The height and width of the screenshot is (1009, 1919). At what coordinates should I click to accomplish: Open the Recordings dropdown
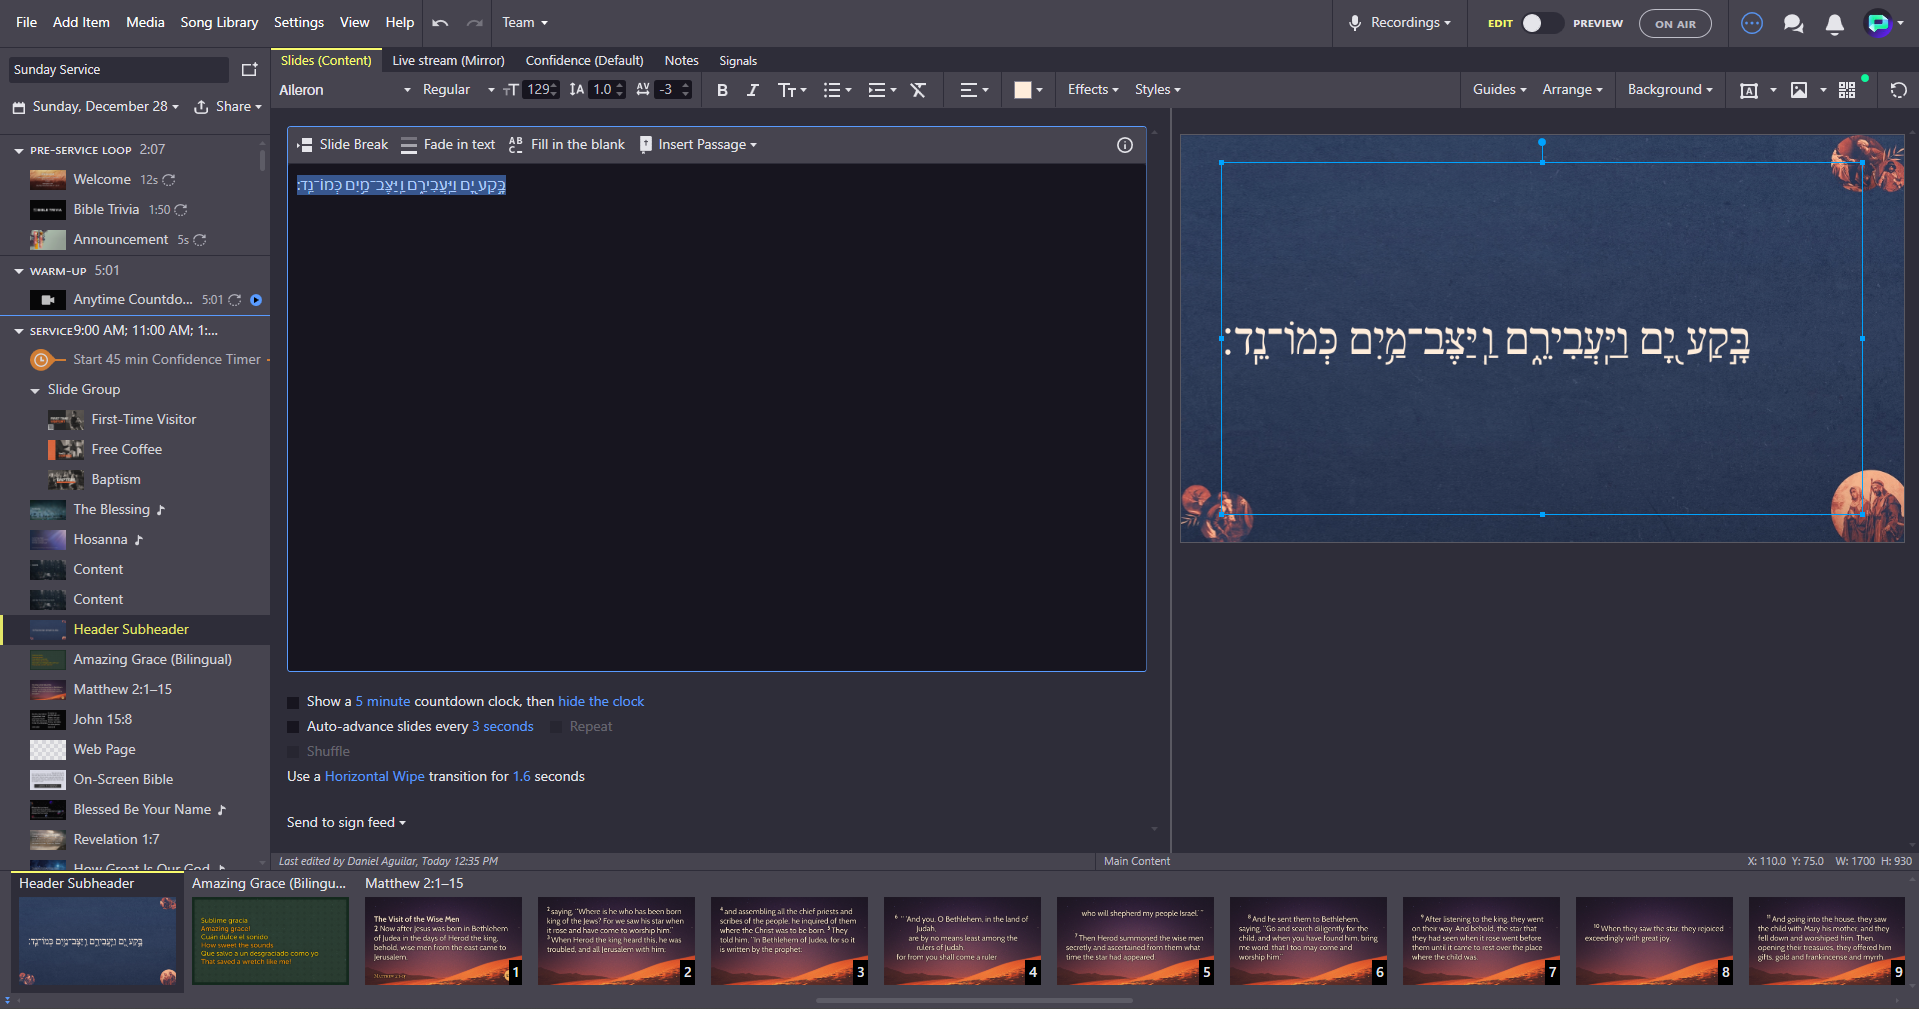[x=1399, y=23]
